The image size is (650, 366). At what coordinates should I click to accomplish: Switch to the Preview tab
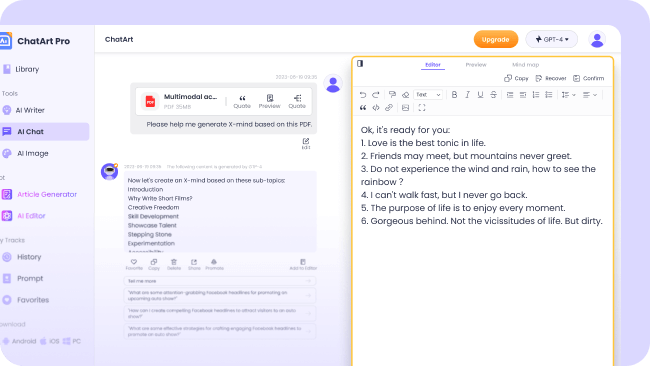(x=476, y=65)
